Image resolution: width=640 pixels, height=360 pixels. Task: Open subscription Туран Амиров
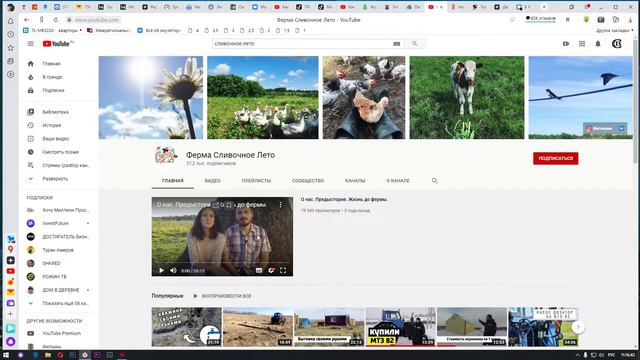tap(58, 250)
